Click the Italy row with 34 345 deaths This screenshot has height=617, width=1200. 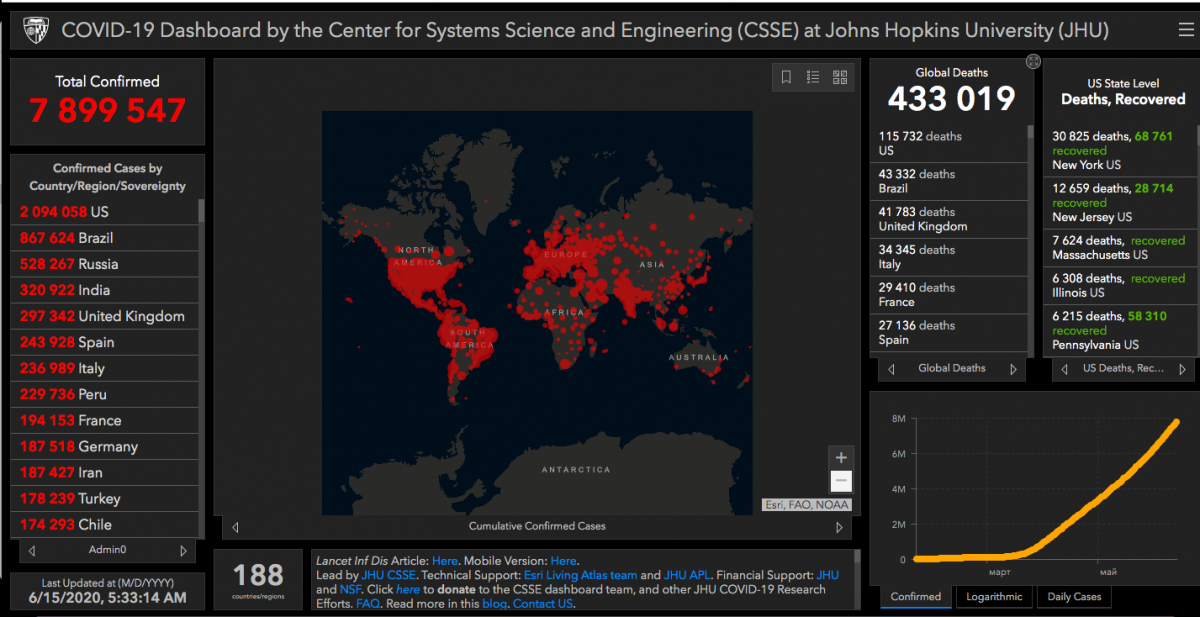[x=949, y=257]
